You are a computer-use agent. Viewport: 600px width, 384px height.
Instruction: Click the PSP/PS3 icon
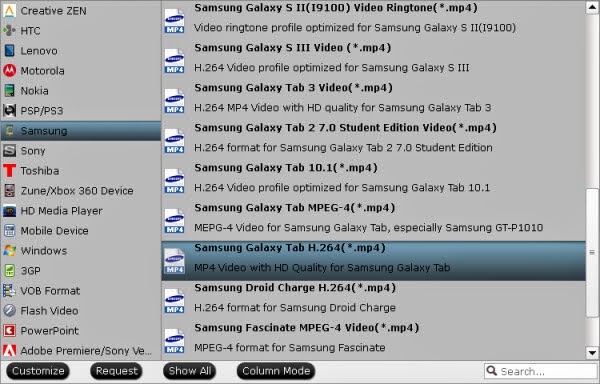9,111
